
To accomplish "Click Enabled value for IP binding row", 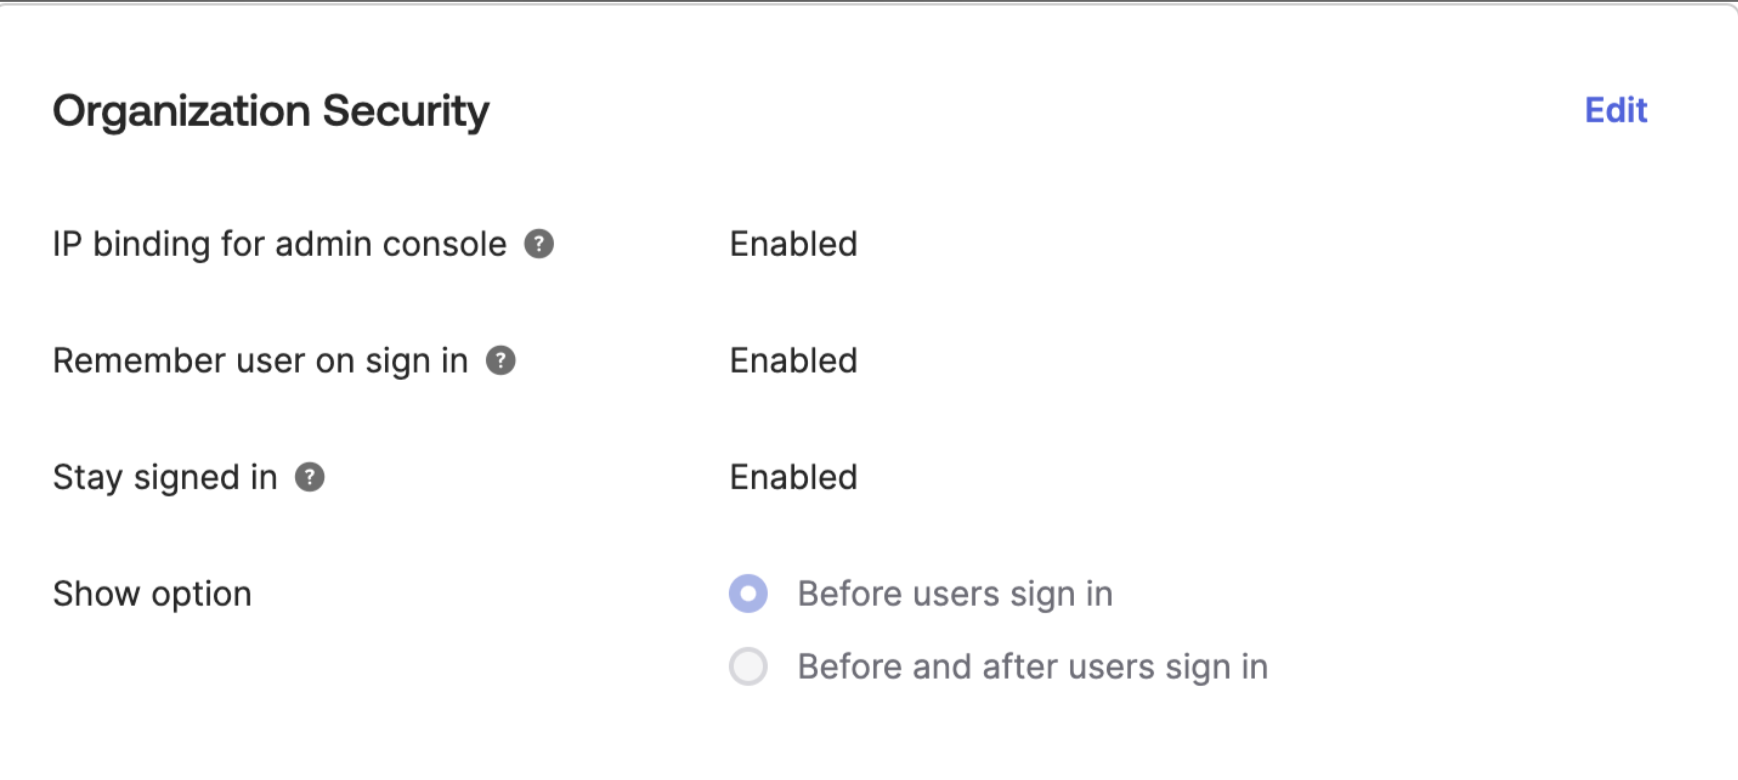I will point(793,244).
